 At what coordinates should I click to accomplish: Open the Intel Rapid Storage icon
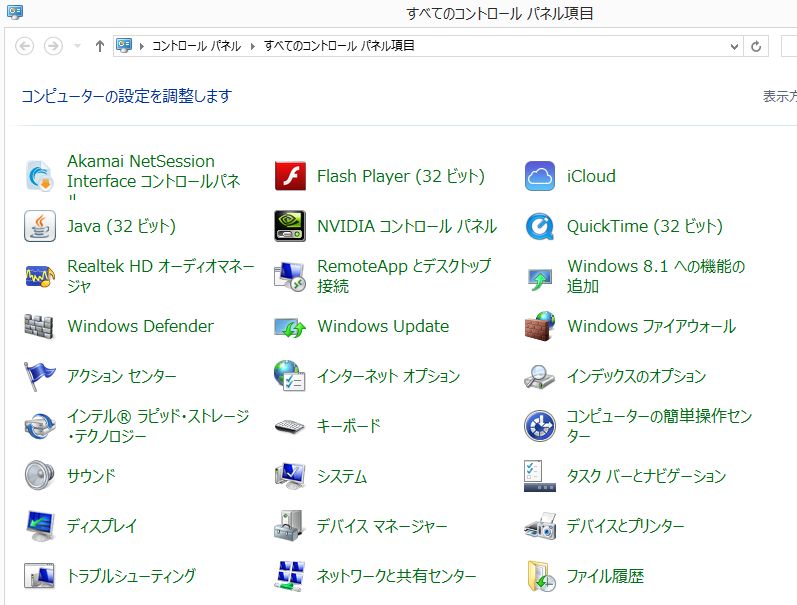pyautogui.click(x=40, y=426)
